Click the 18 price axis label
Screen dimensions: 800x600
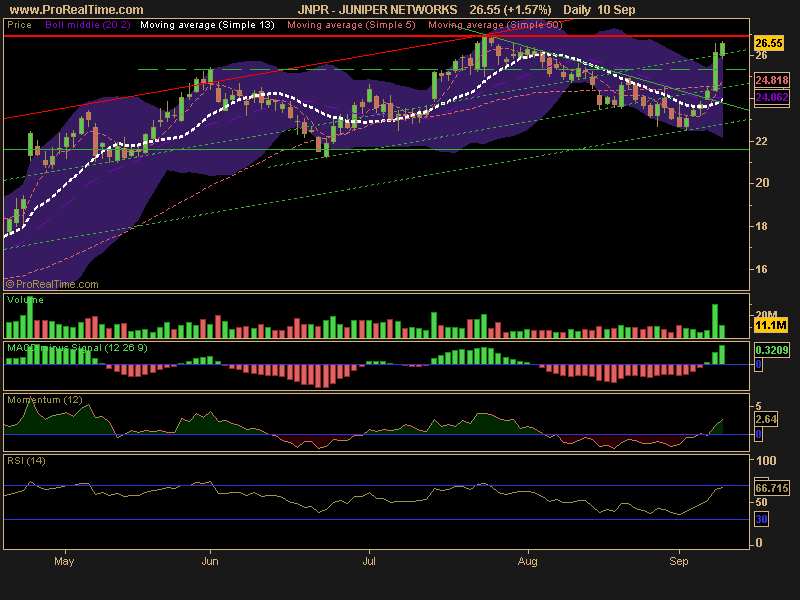click(761, 226)
